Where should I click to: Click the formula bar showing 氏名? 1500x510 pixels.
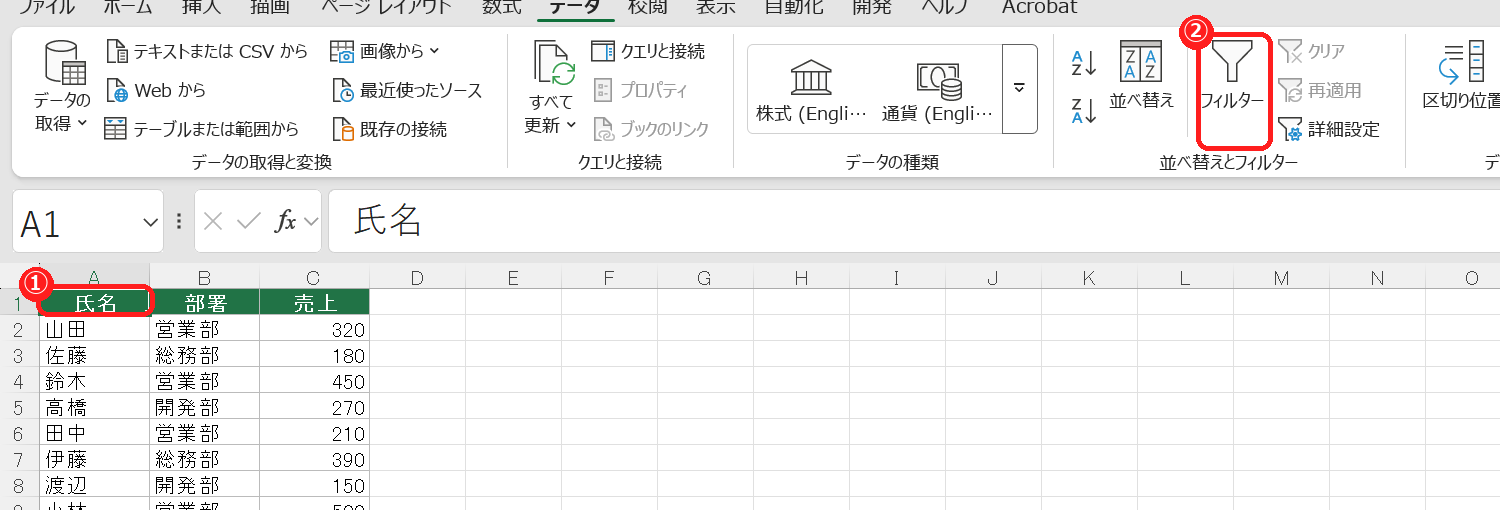pyautogui.click(x=914, y=221)
